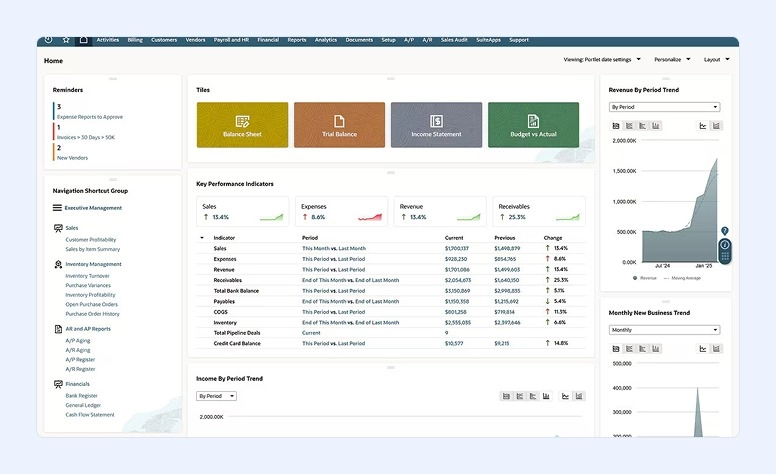Open the Budget vs Actual tile
Viewport: 776px width, 474px height.
tap(534, 125)
